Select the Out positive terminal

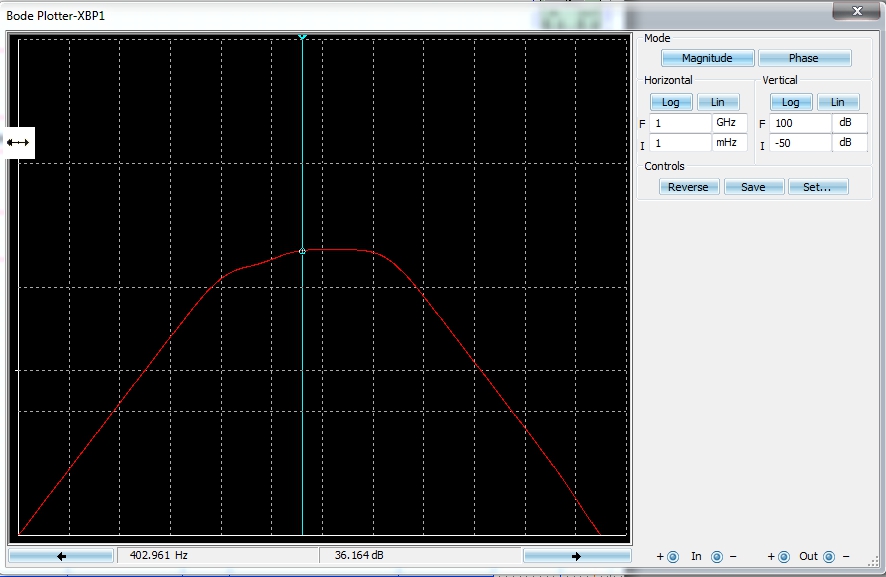[x=784, y=556]
